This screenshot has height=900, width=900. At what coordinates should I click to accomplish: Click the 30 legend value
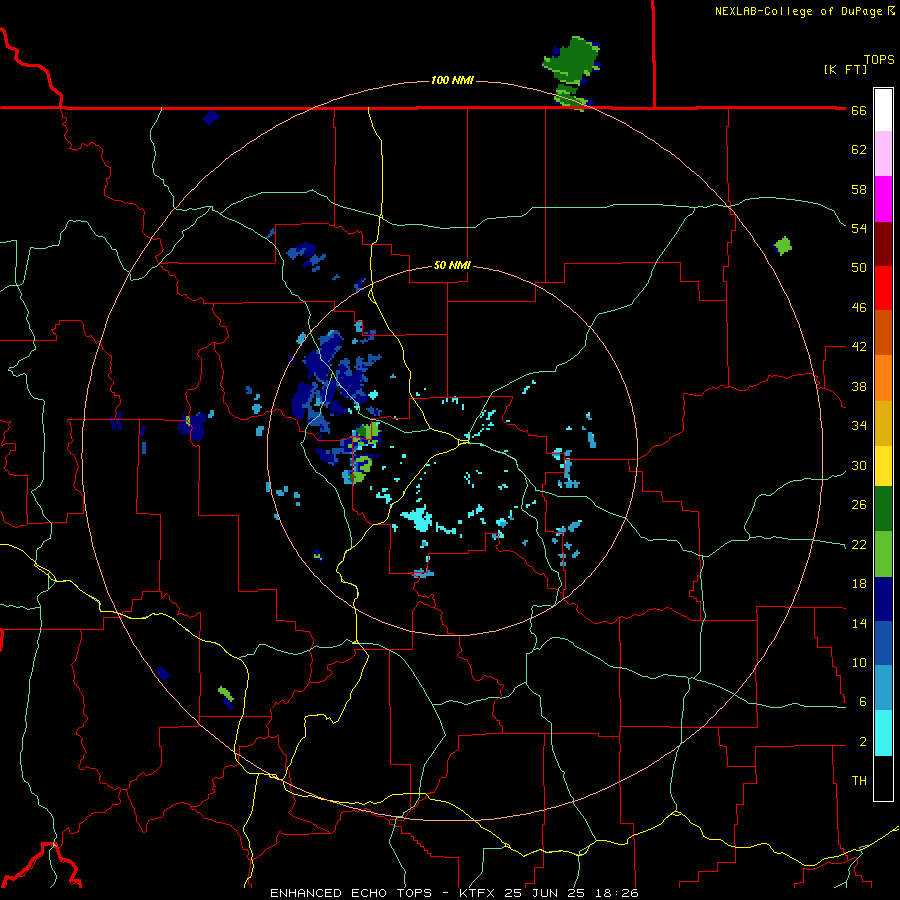coord(859,465)
